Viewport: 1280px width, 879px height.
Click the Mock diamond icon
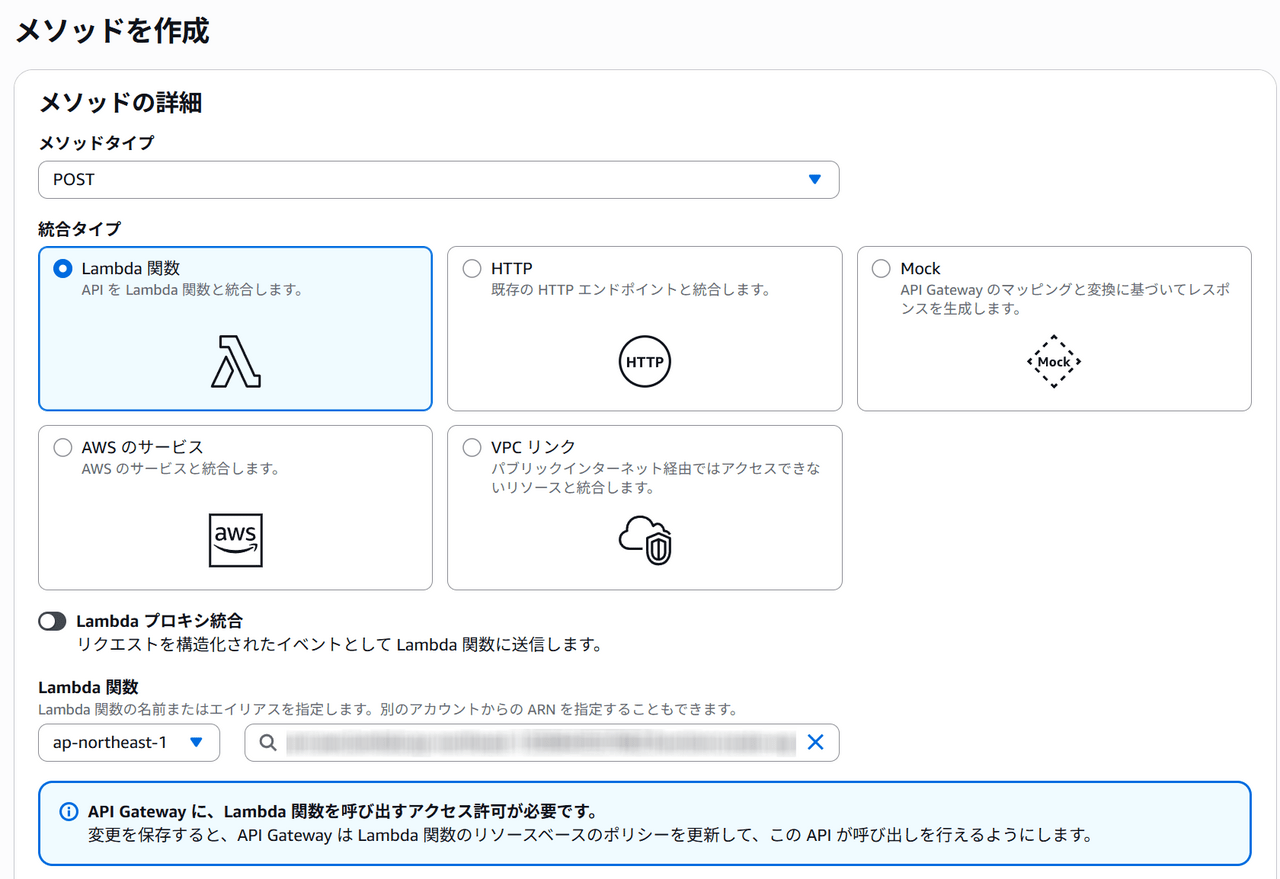(x=1054, y=361)
